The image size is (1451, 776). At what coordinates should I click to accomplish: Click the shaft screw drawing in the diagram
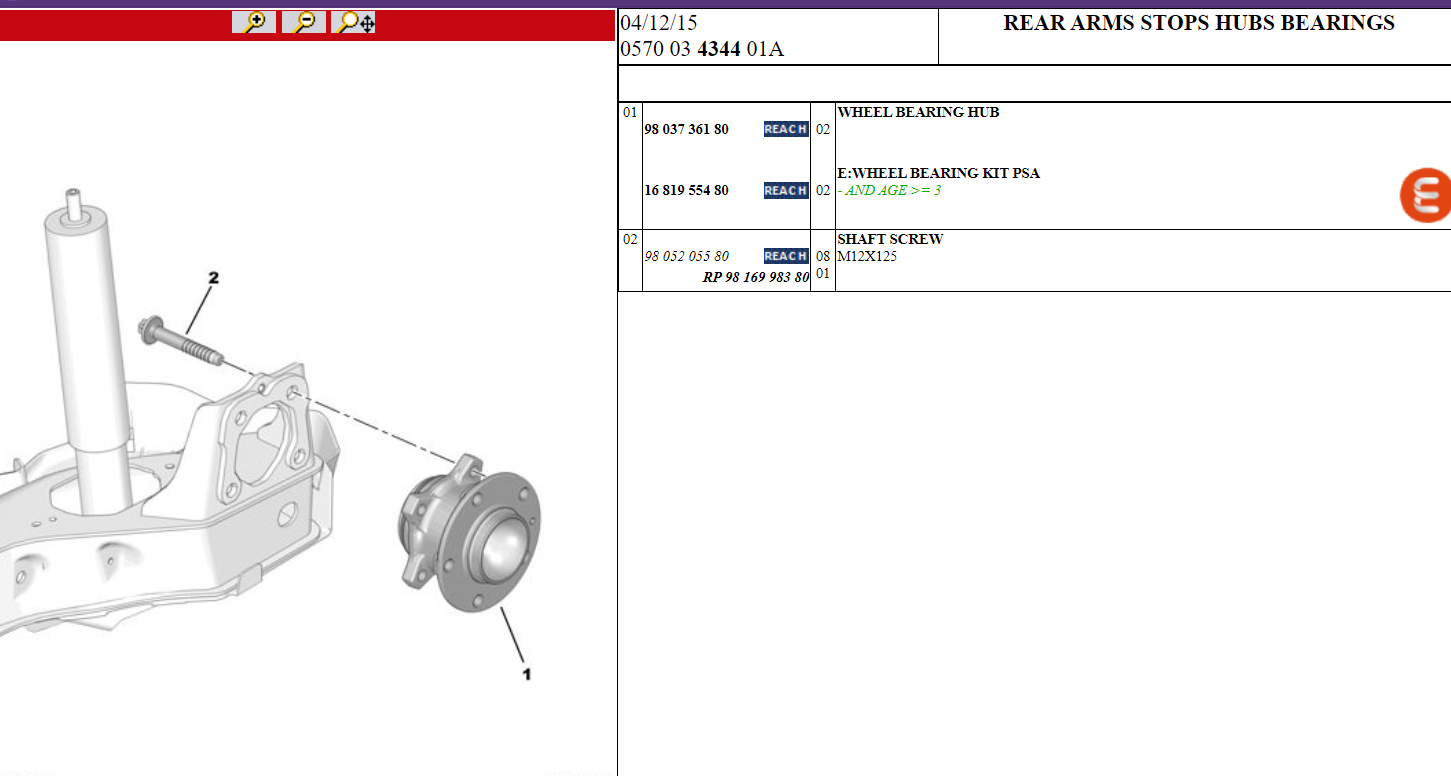(180, 340)
